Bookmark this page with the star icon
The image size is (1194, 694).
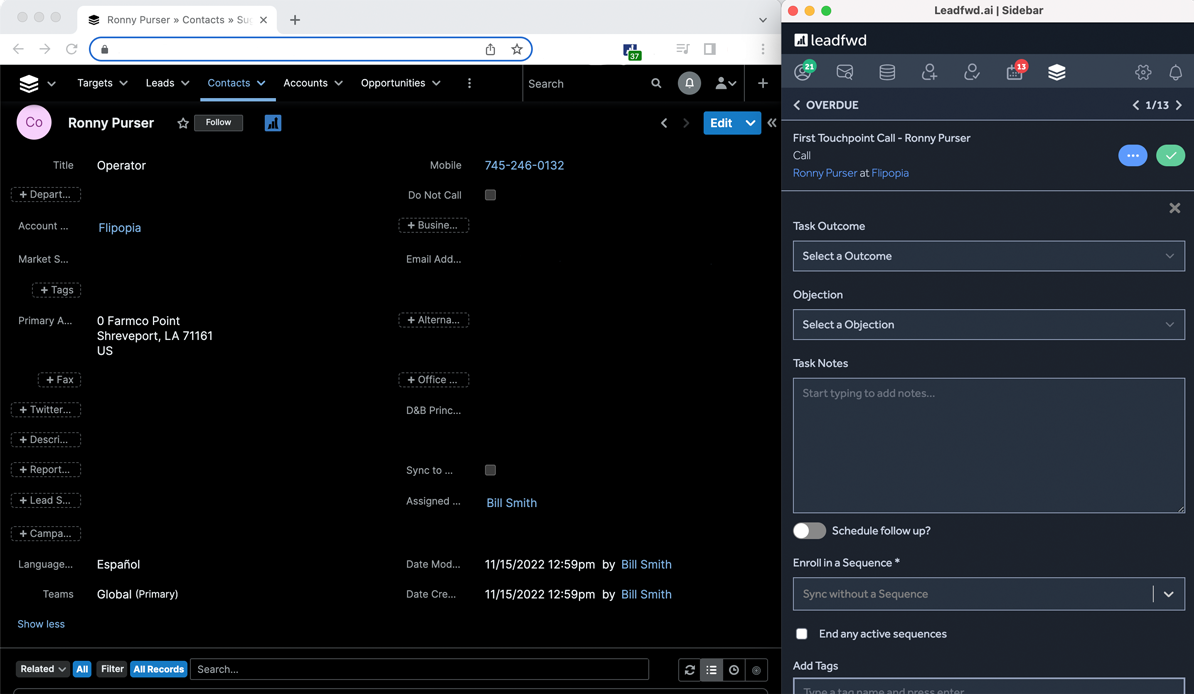[x=517, y=49]
